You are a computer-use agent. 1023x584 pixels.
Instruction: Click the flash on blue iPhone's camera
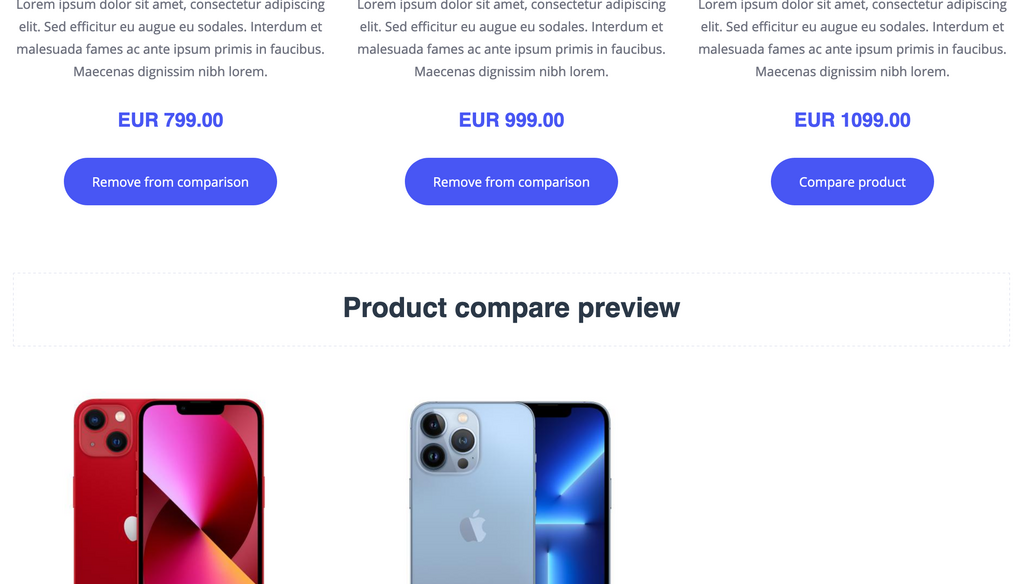(463, 418)
